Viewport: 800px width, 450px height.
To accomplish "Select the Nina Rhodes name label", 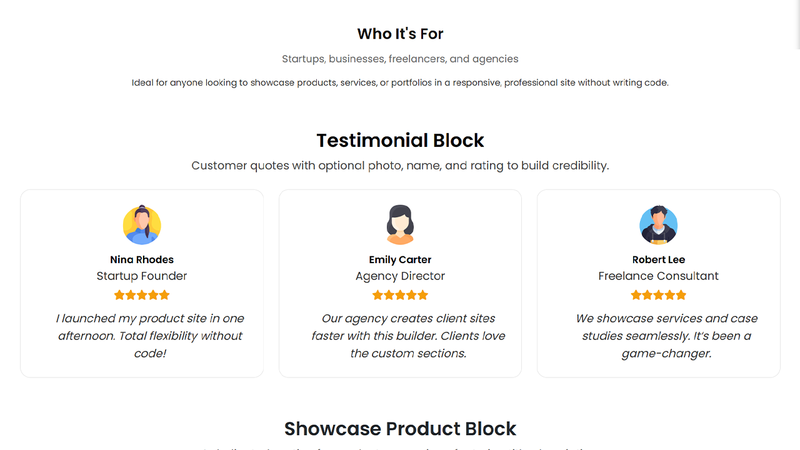I will tap(142, 260).
